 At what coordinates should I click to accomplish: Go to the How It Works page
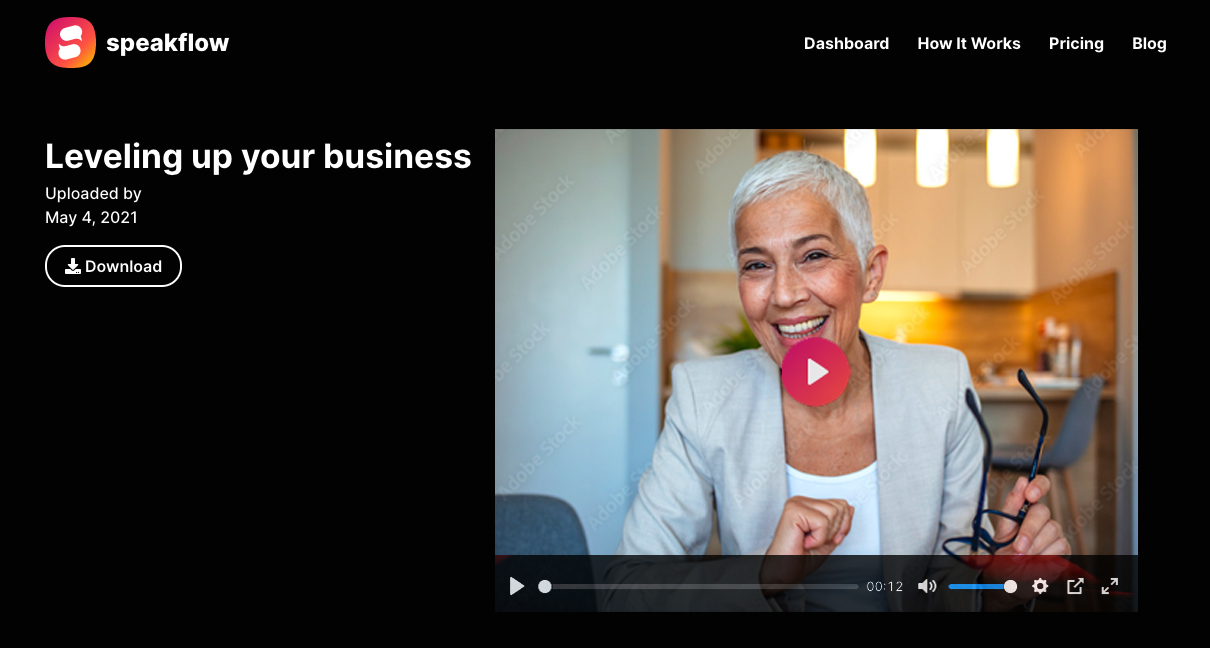pyautogui.click(x=969, y=43)
